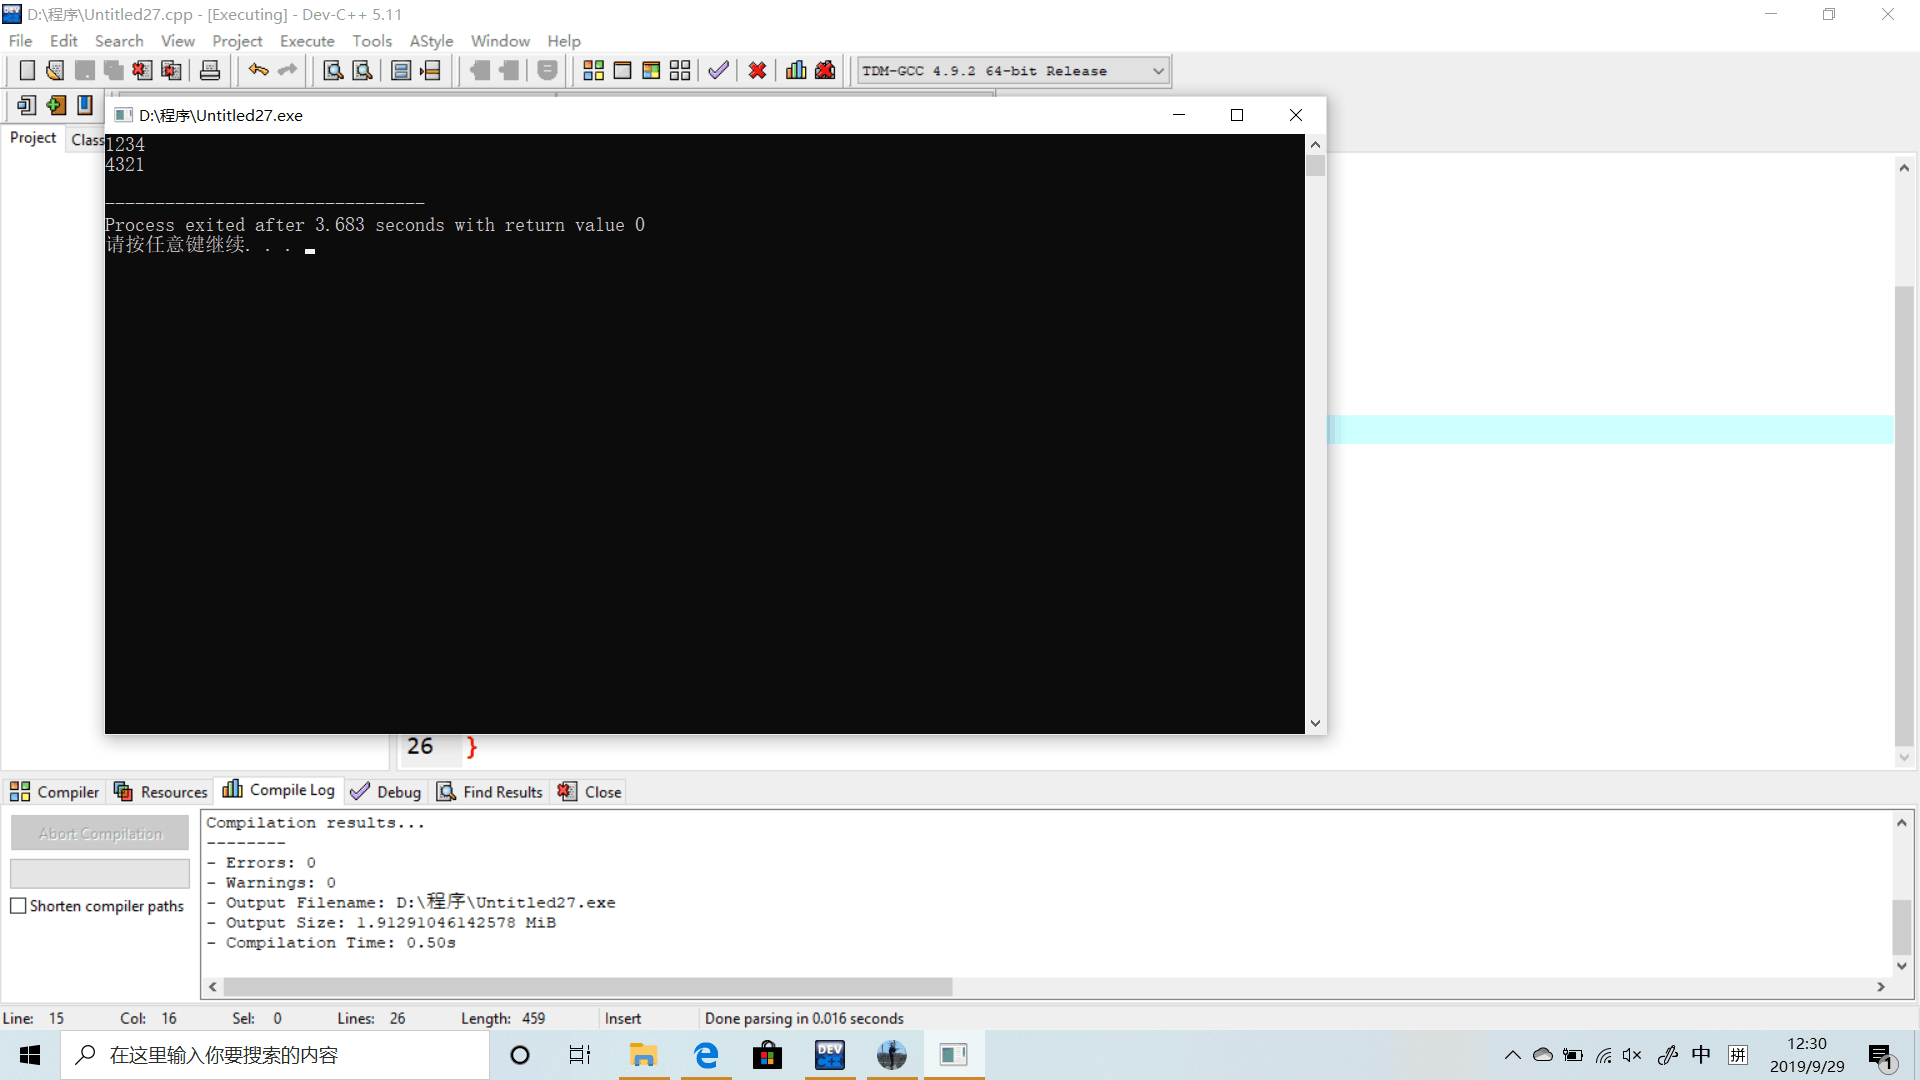Click the Find (magnifier) toolbar icon

pos(333,70)
